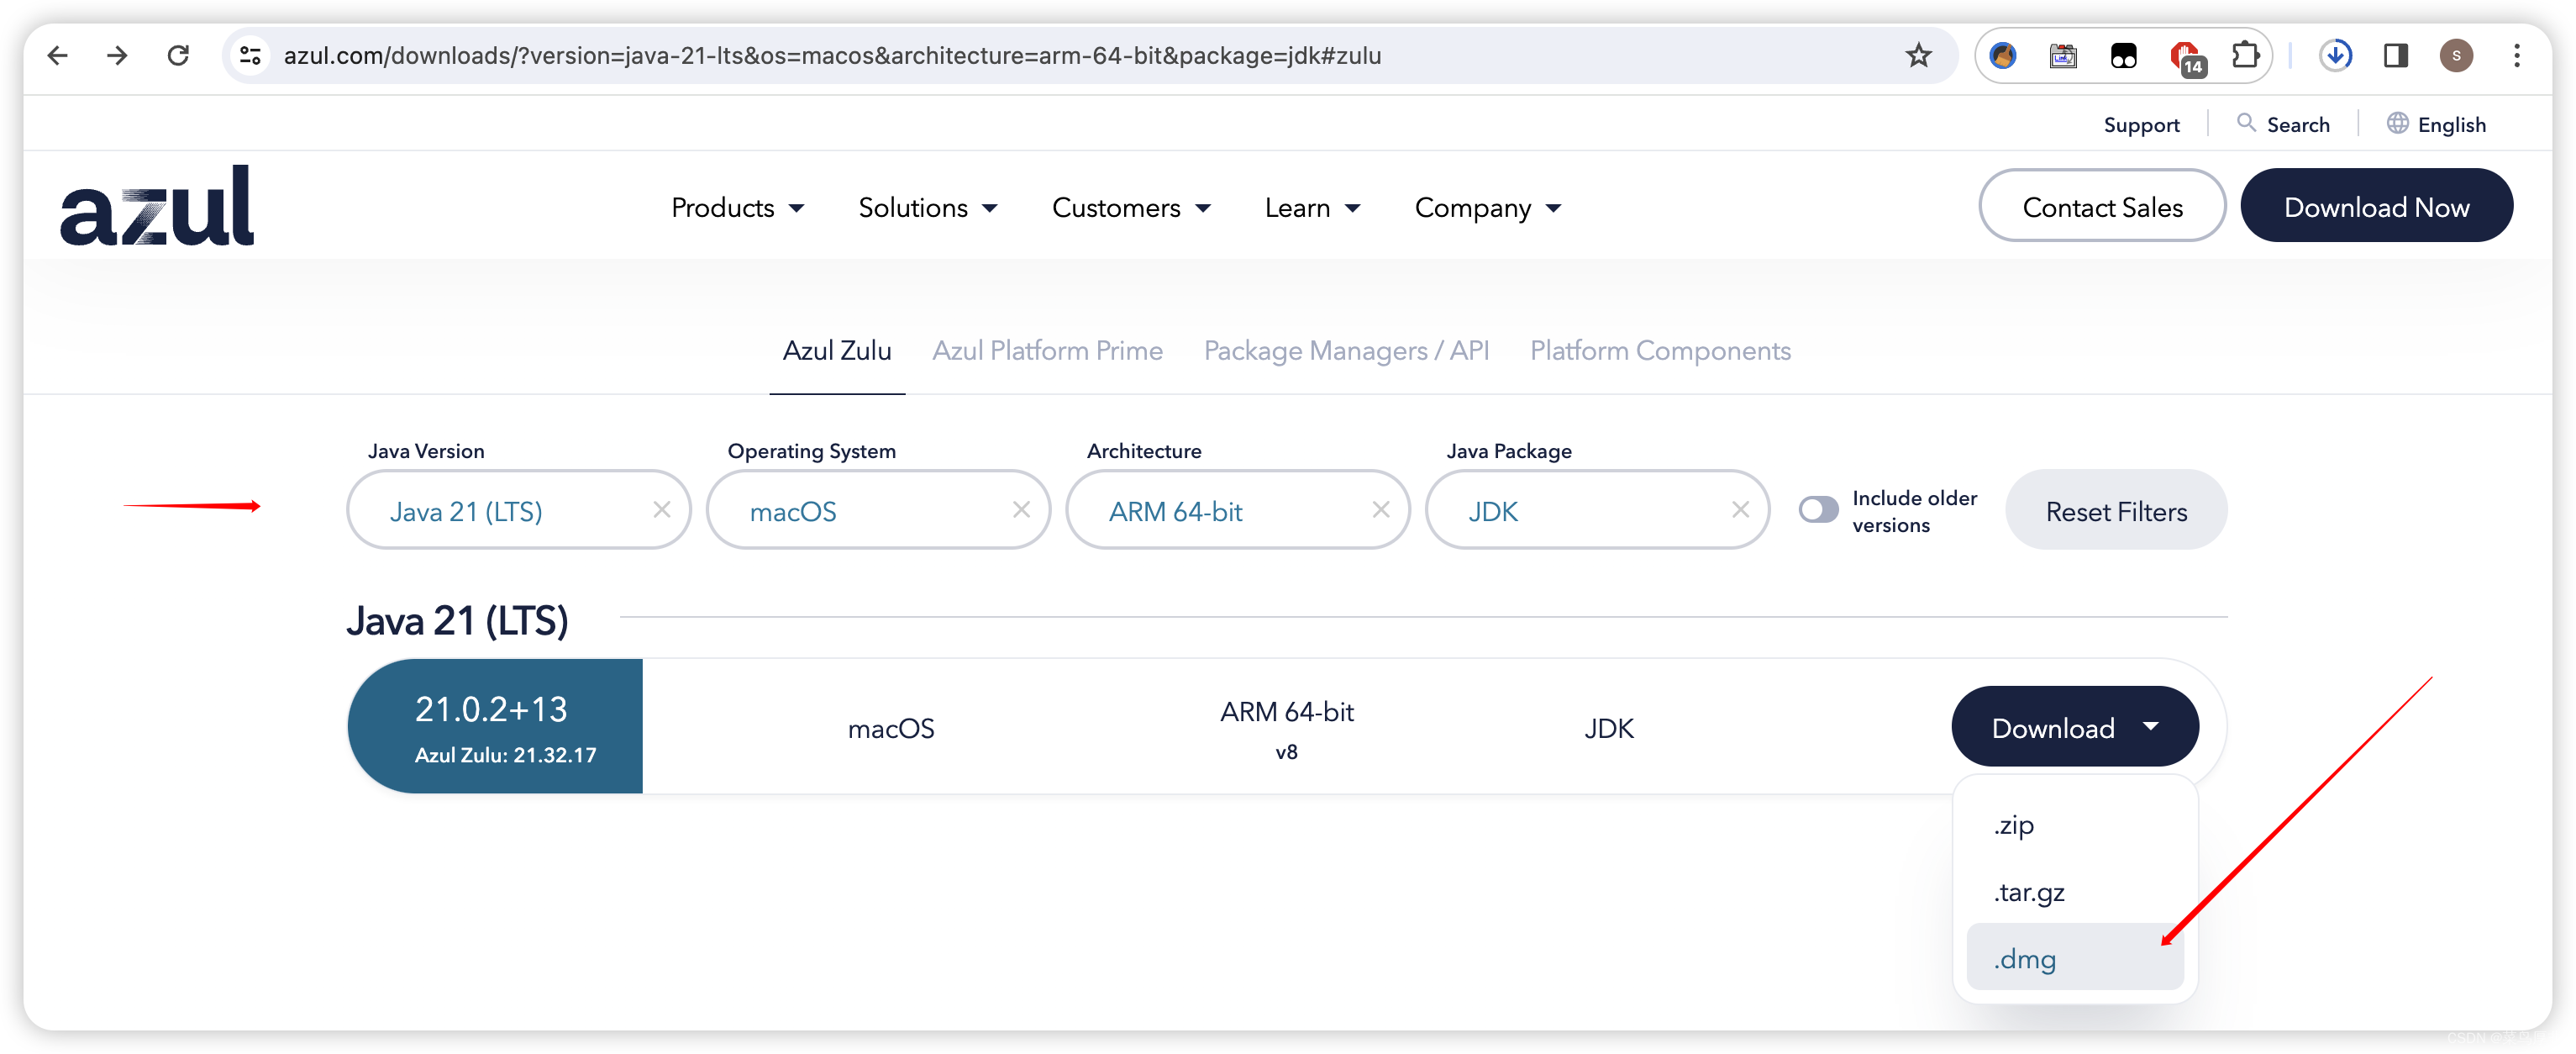The image size is (2576, 1054).
Task: Expand the Solutions menu
Action: point(928,208)
